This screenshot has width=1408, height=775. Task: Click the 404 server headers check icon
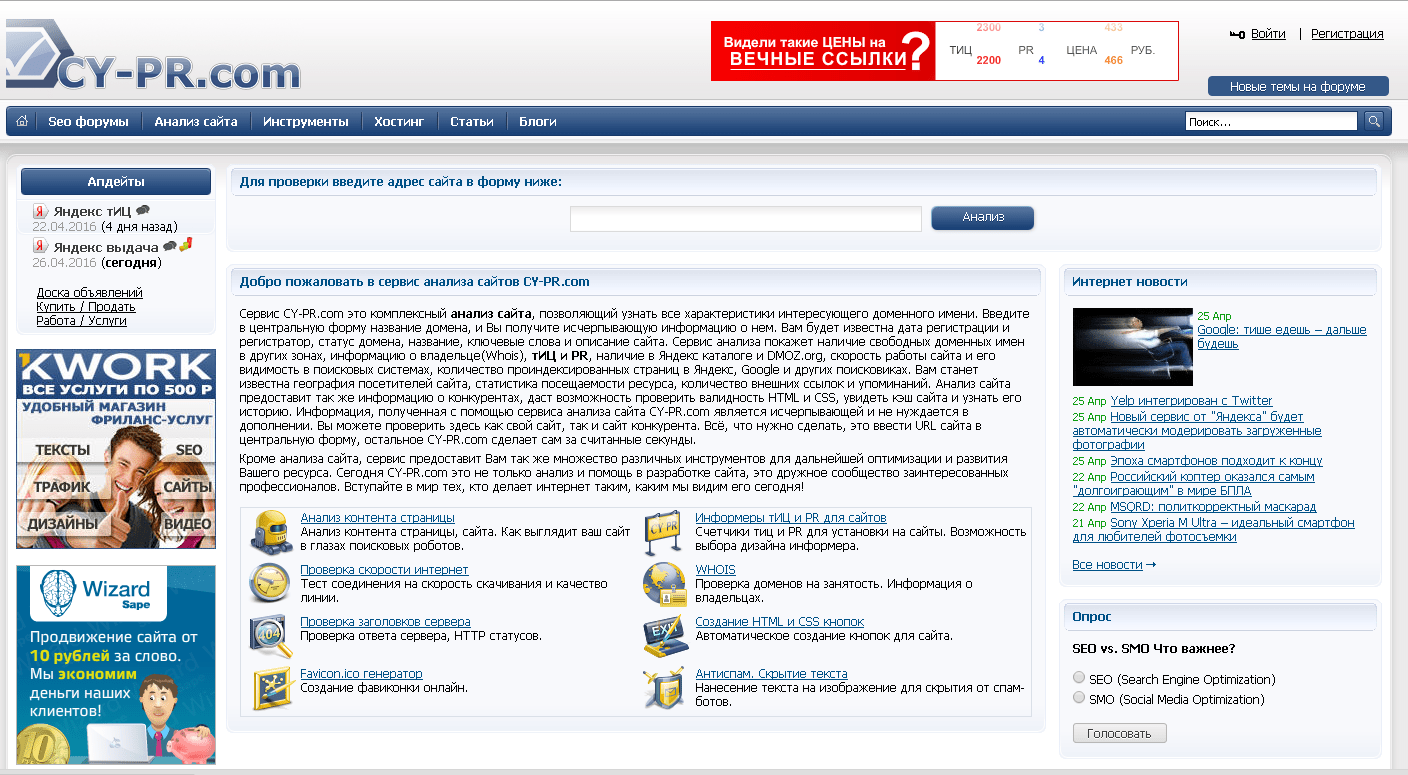tap(270, 635)
